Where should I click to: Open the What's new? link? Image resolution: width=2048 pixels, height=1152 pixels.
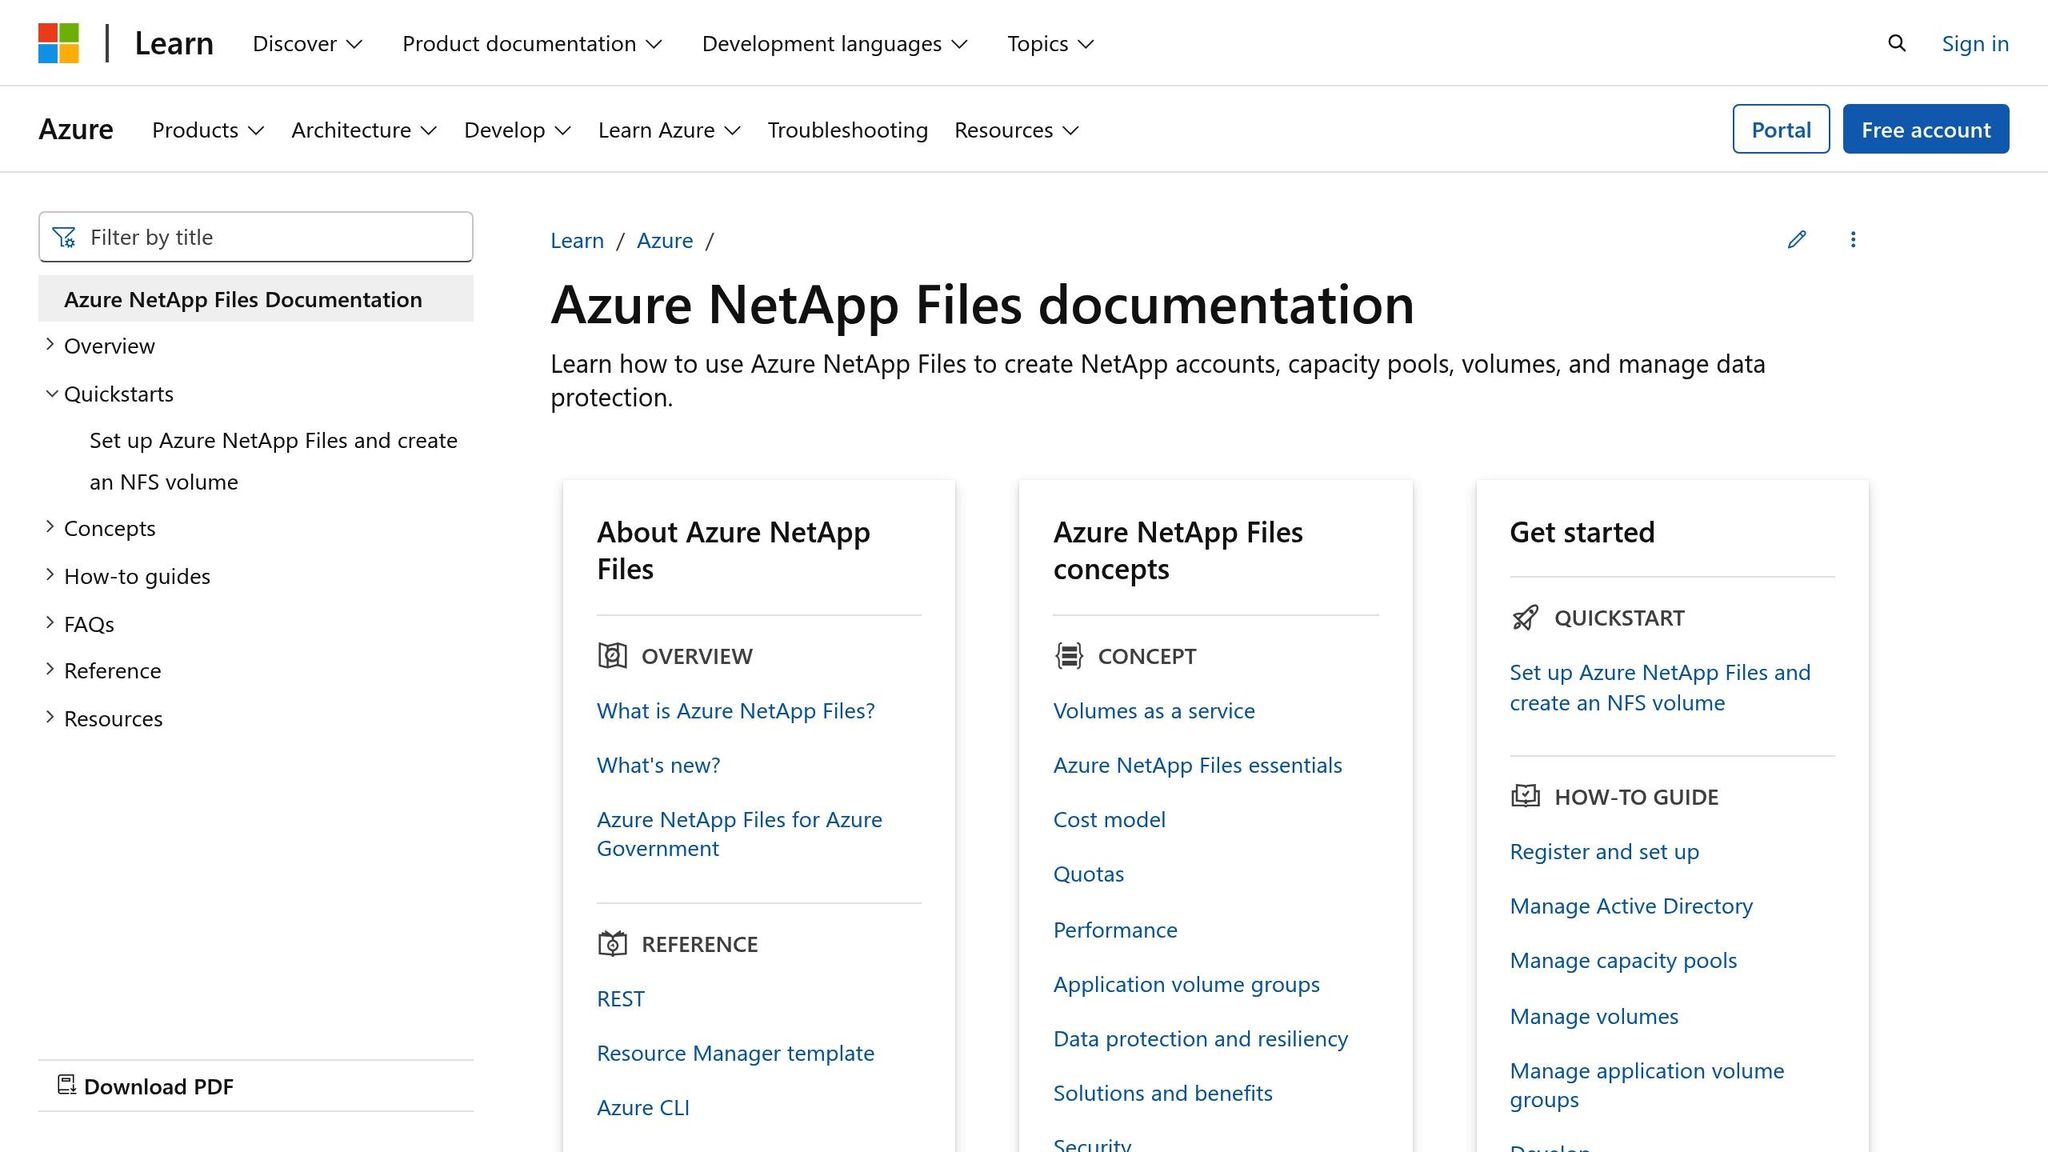658,765
